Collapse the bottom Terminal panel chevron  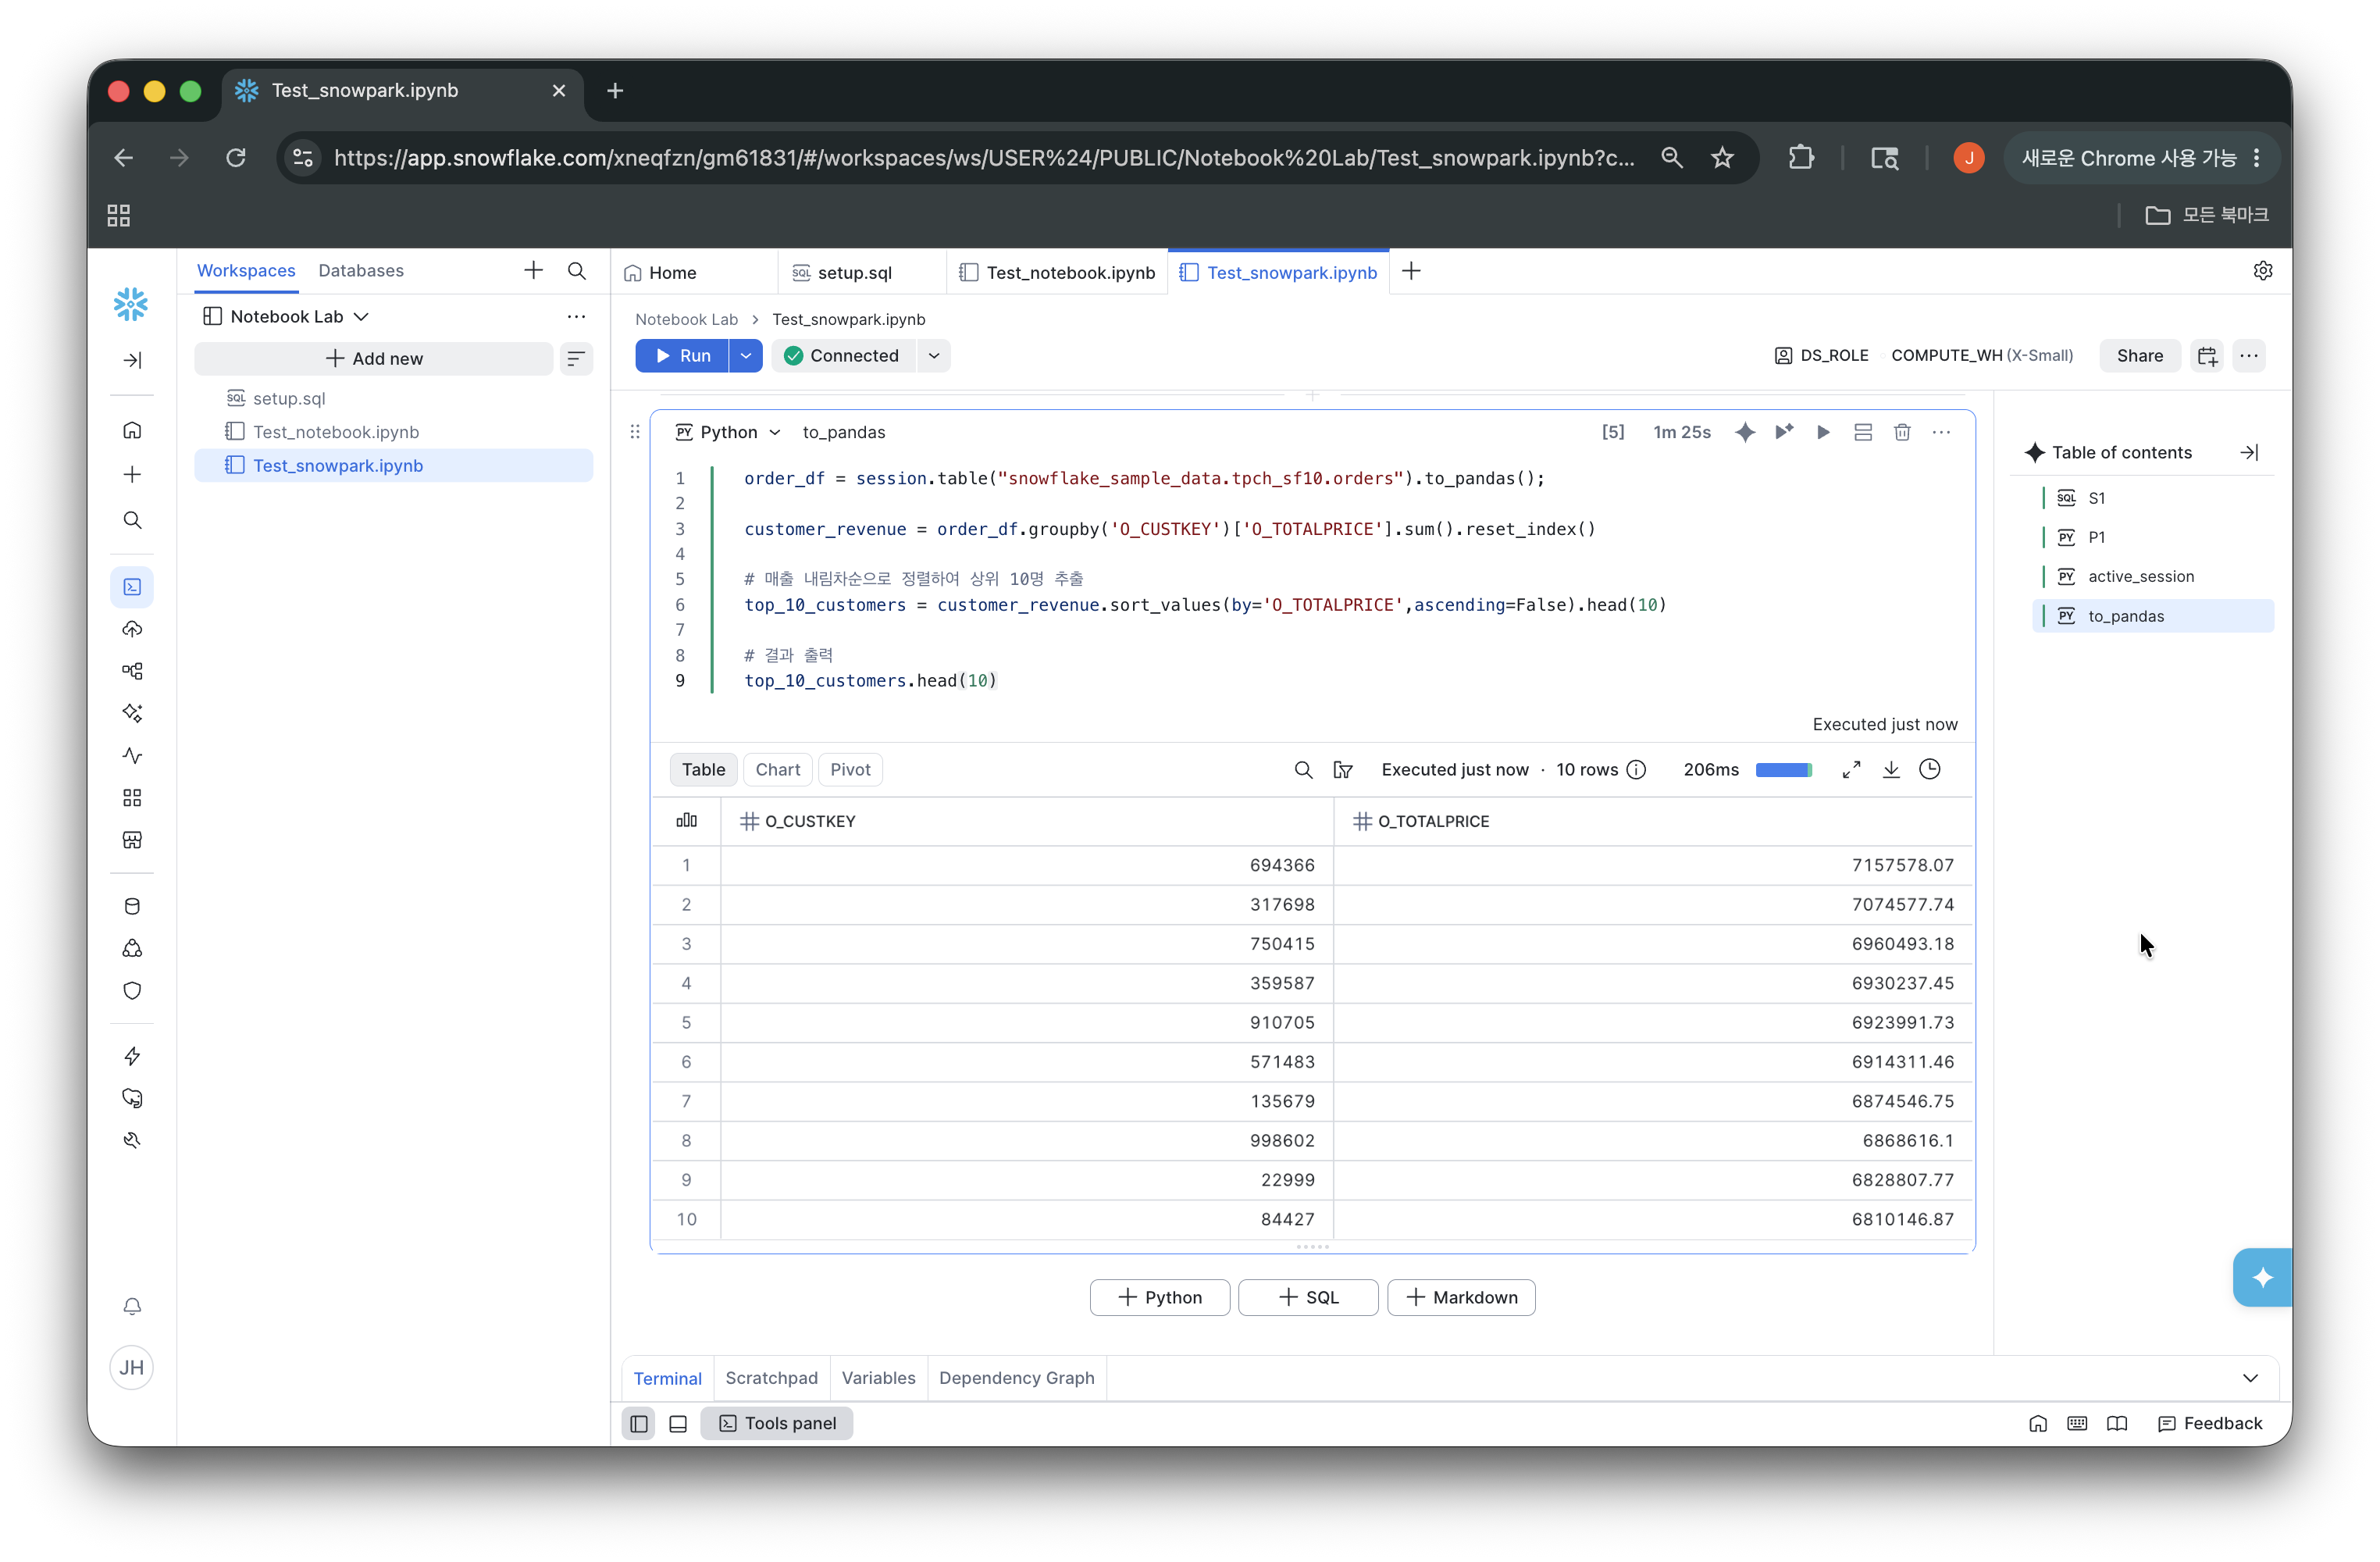click(2250, 1379)
